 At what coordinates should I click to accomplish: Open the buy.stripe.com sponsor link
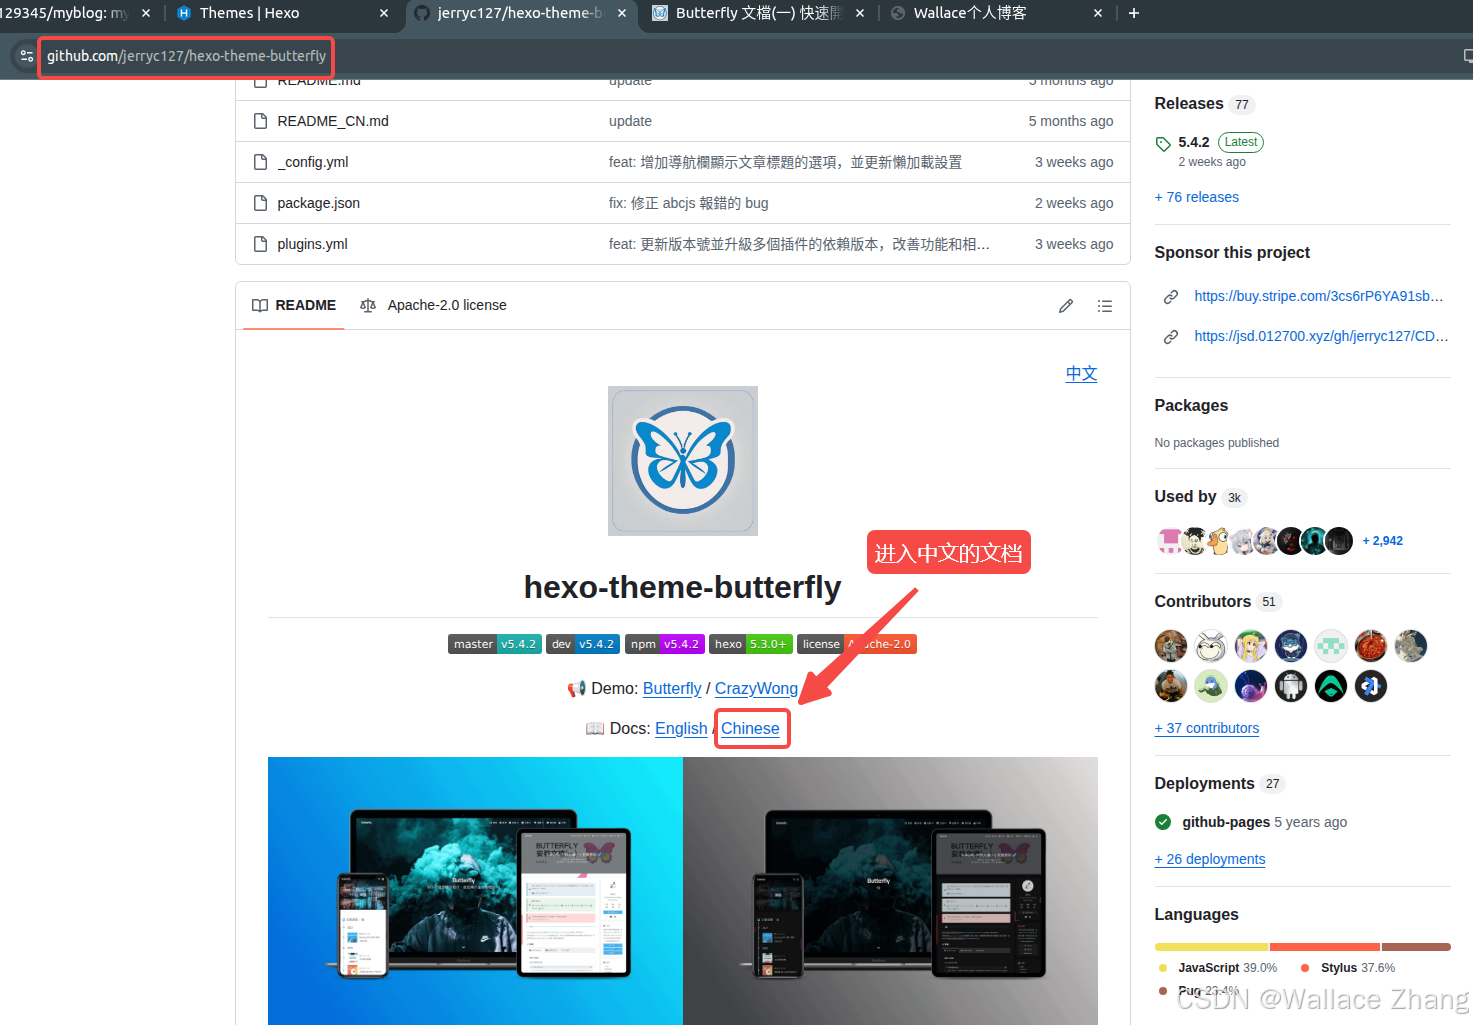[1319, 296]
